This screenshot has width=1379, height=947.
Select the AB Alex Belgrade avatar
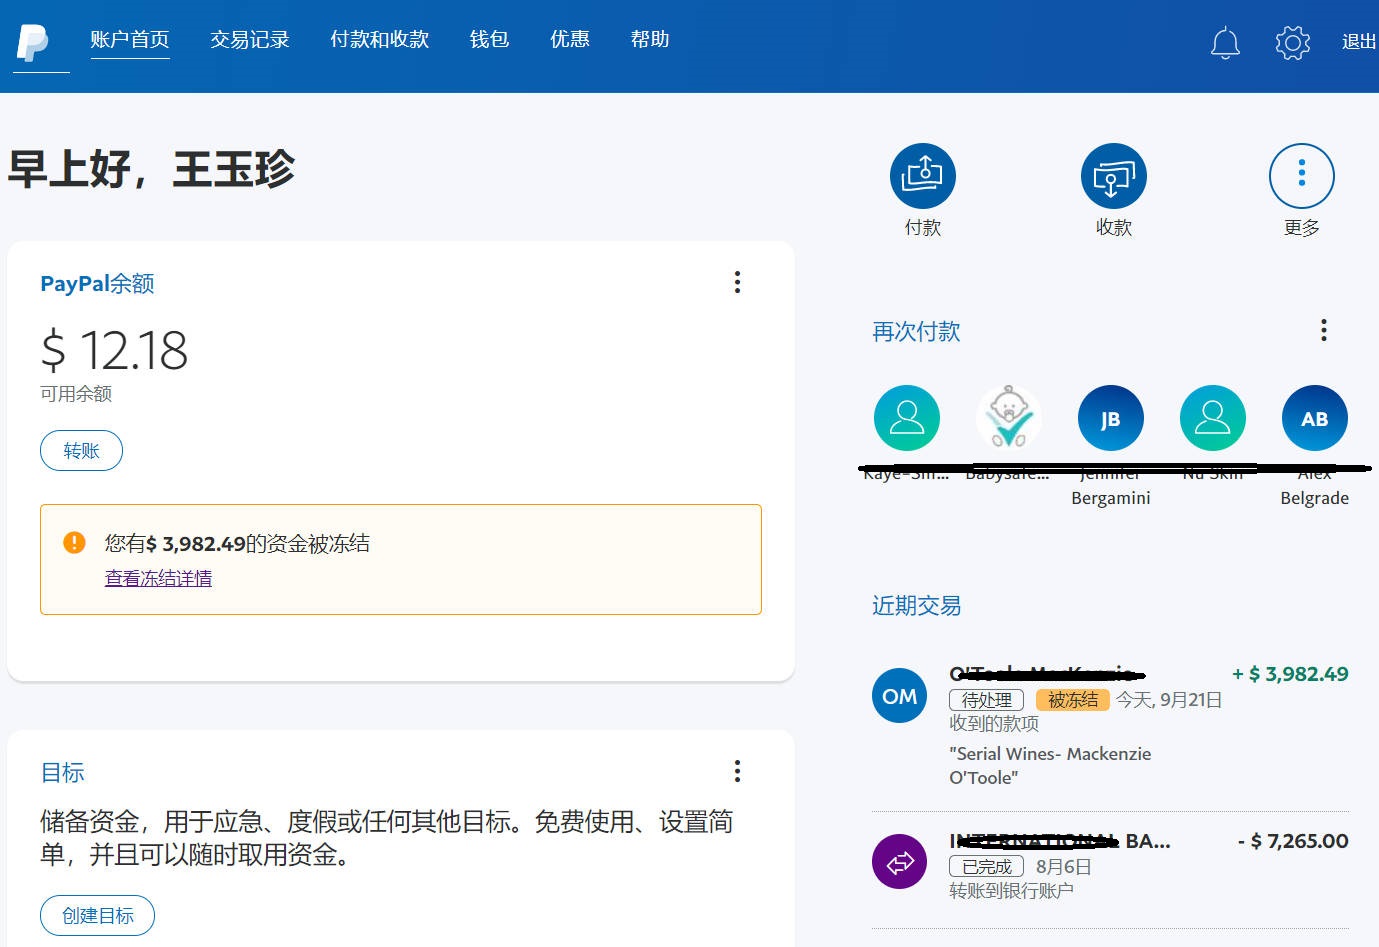pyautogui.click(x=1315, y=418)
